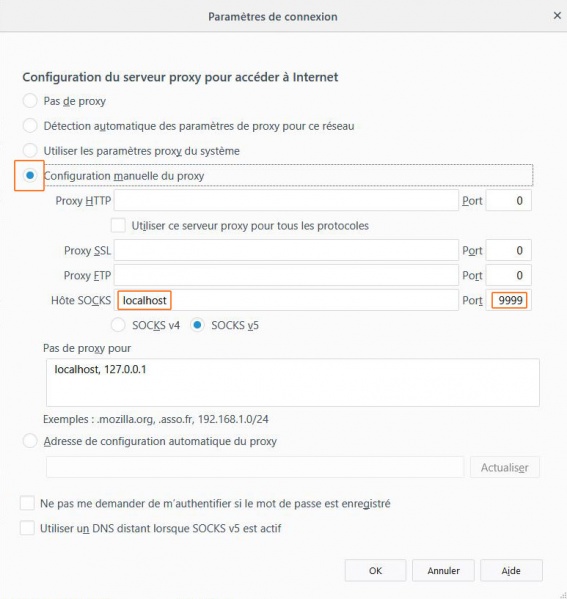Select the SOCKS v5 radio button
Screen dimensions: 567x599
click(x=197, y=325)
